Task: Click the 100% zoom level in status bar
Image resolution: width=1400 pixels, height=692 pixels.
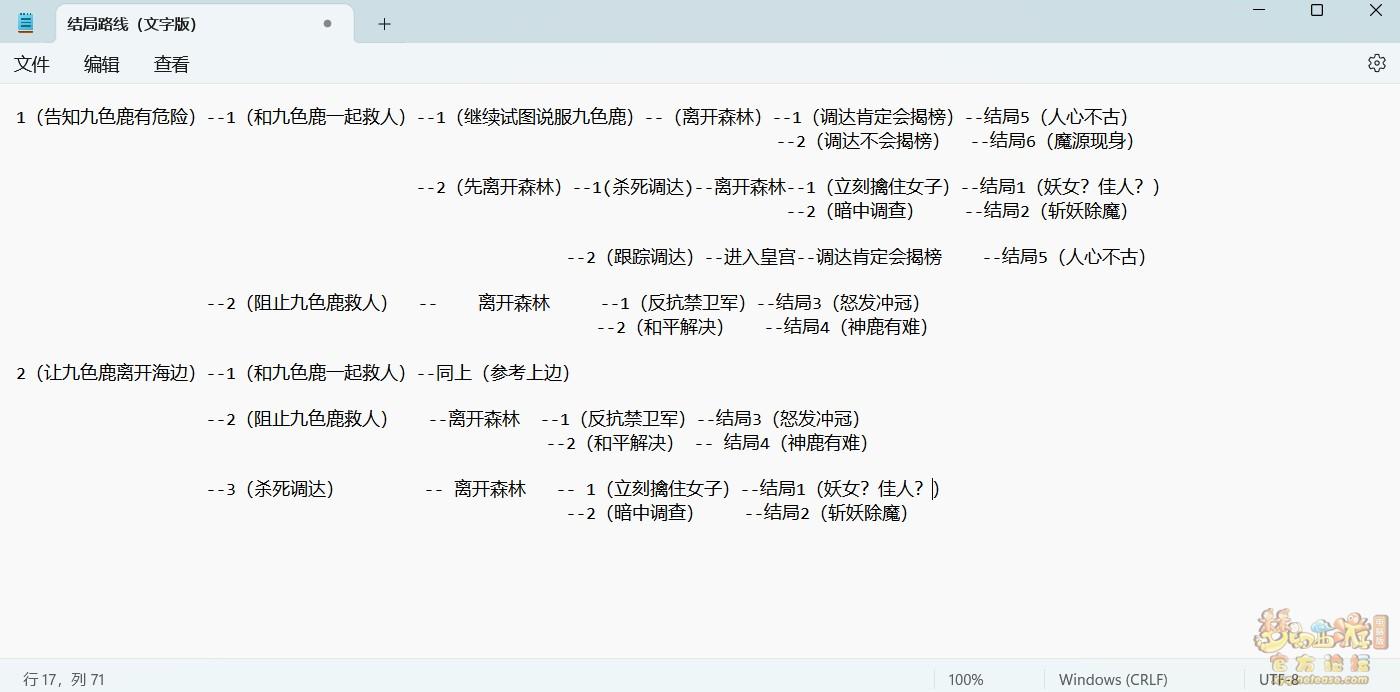Action: pos(965,679)
